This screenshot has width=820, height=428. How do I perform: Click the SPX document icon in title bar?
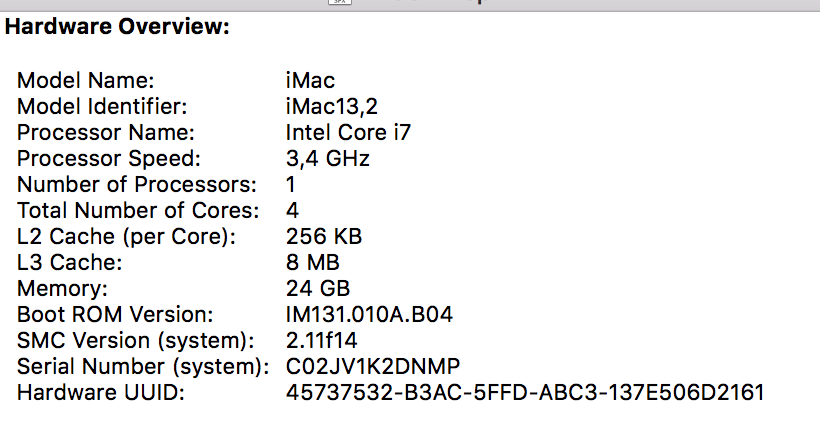pyautogui.click(x=340, y=2)
